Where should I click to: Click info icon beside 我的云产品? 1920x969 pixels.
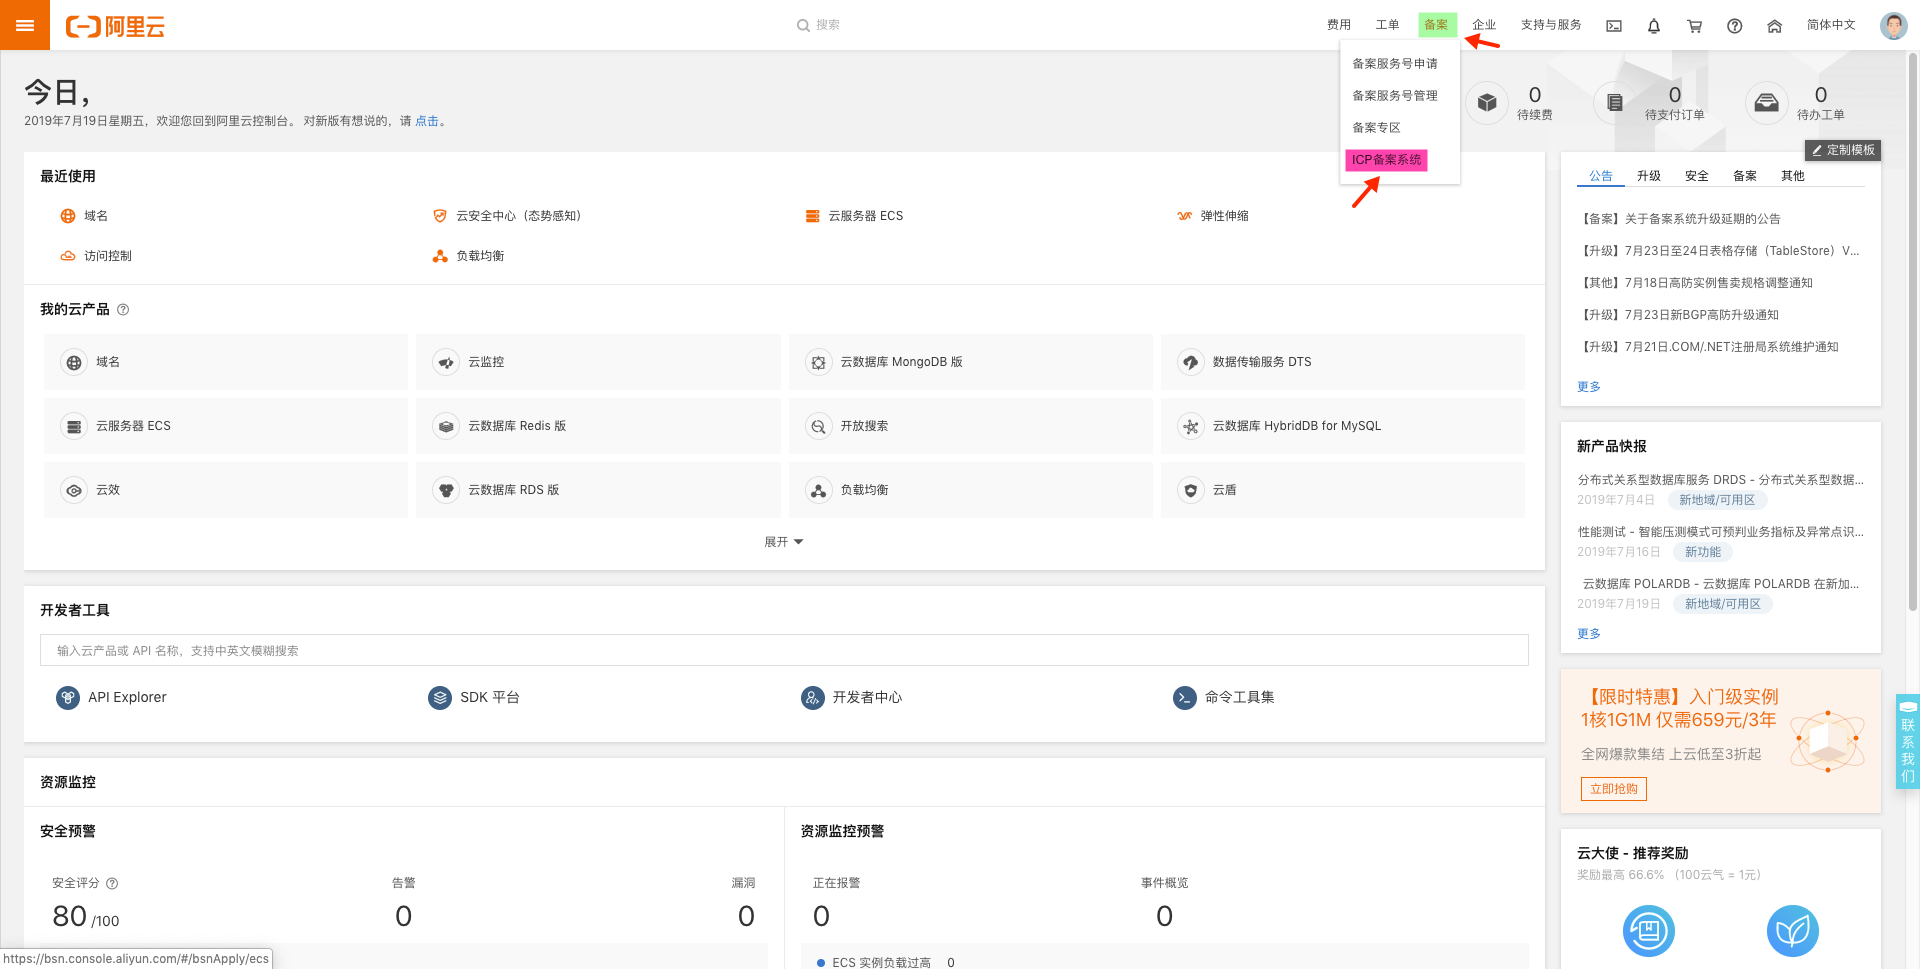click(x=123, y=310)
